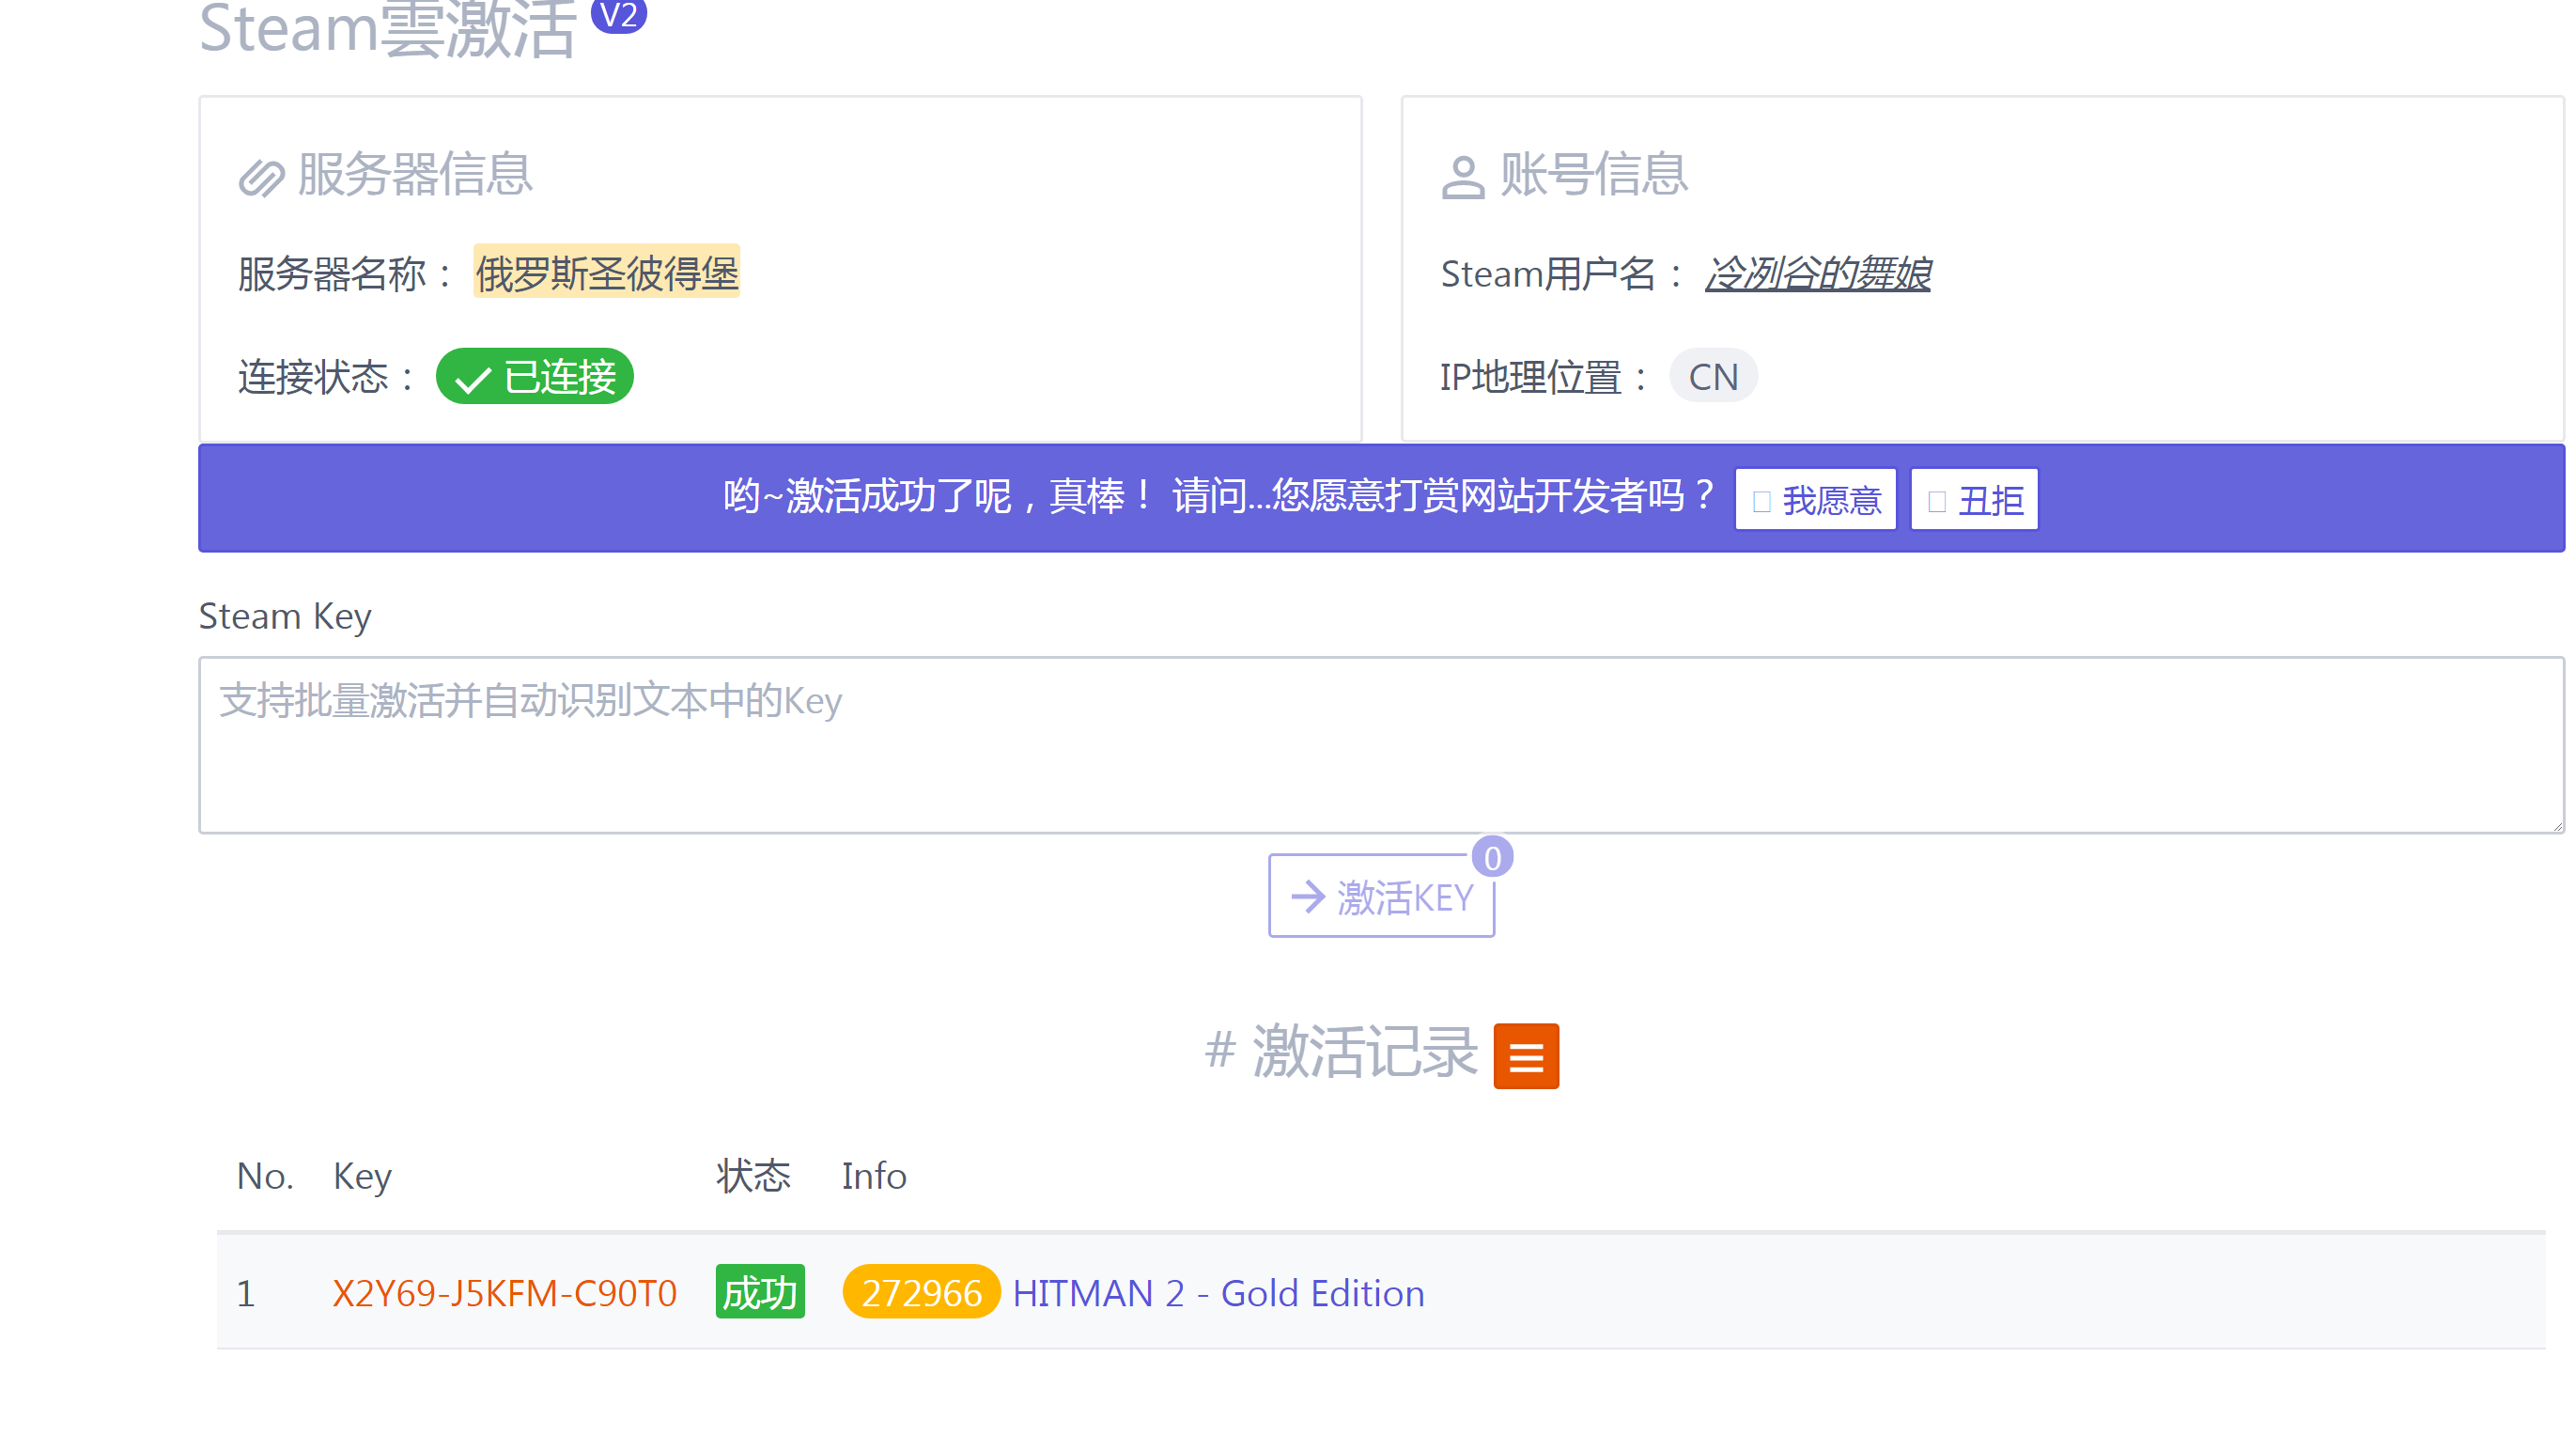Click the 激活记录 heading

click(1342, 1052)
